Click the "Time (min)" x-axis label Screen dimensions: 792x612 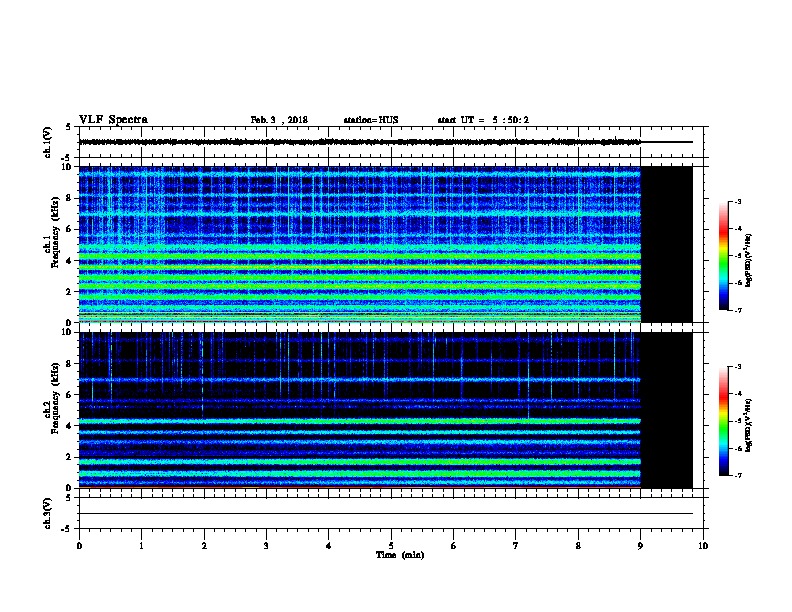(400, 555)
